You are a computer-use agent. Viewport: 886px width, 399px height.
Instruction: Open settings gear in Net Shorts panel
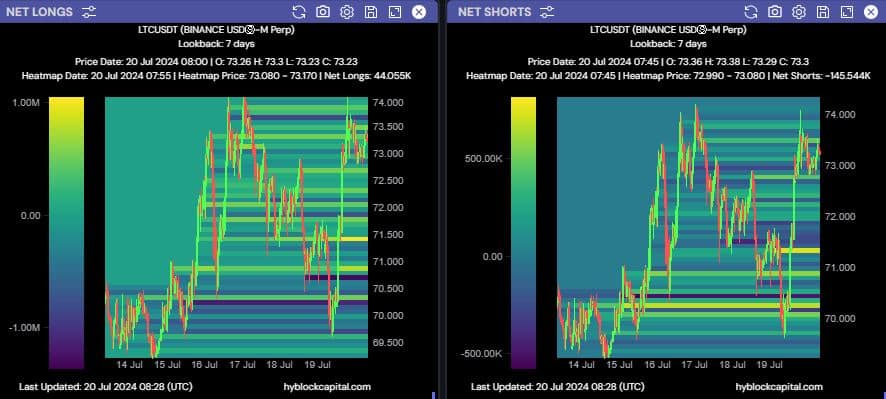click(799, 12)
